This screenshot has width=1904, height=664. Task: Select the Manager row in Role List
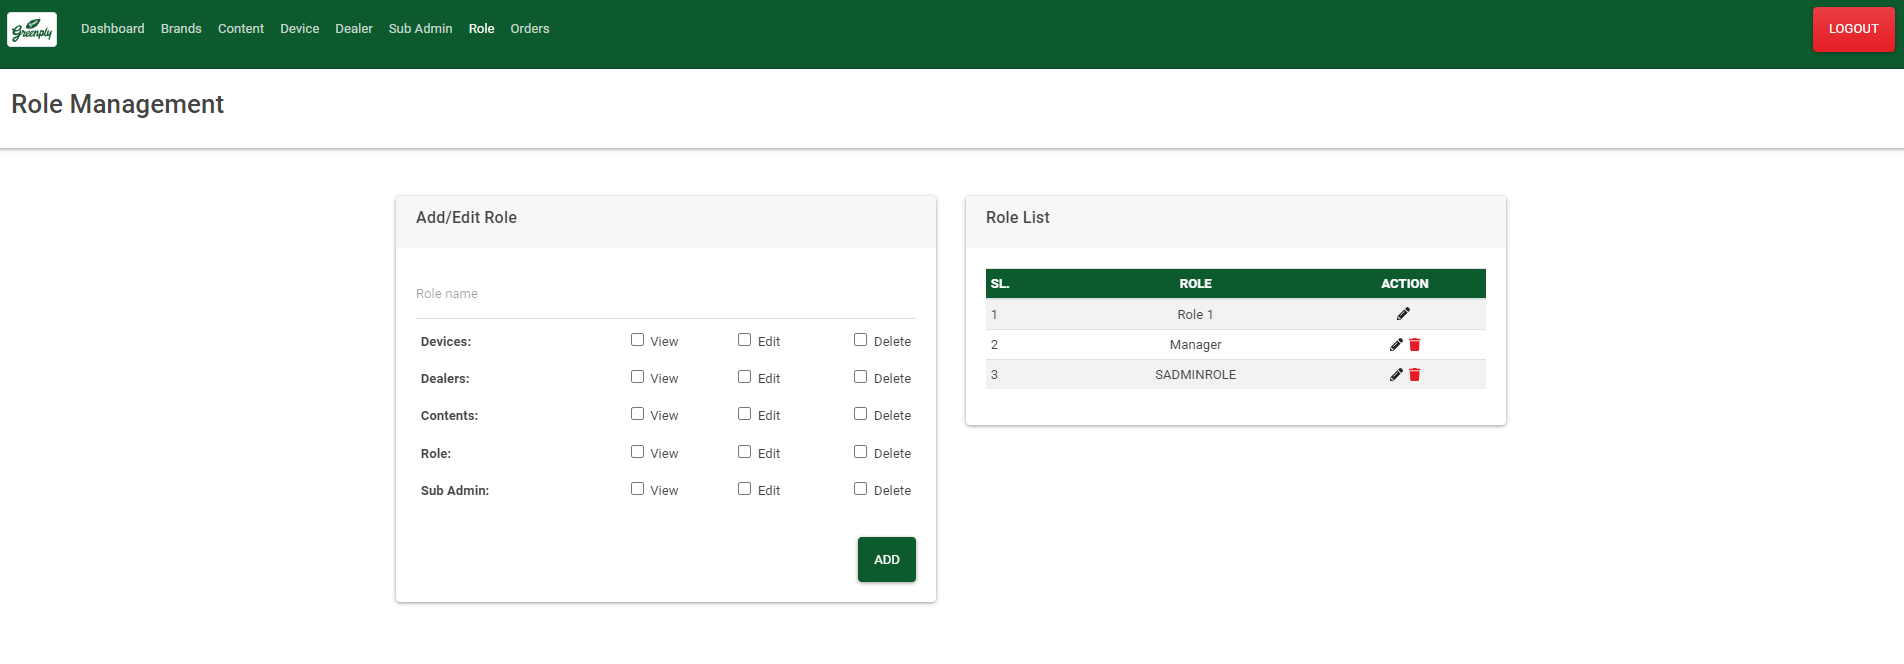tap(1236, 344)
